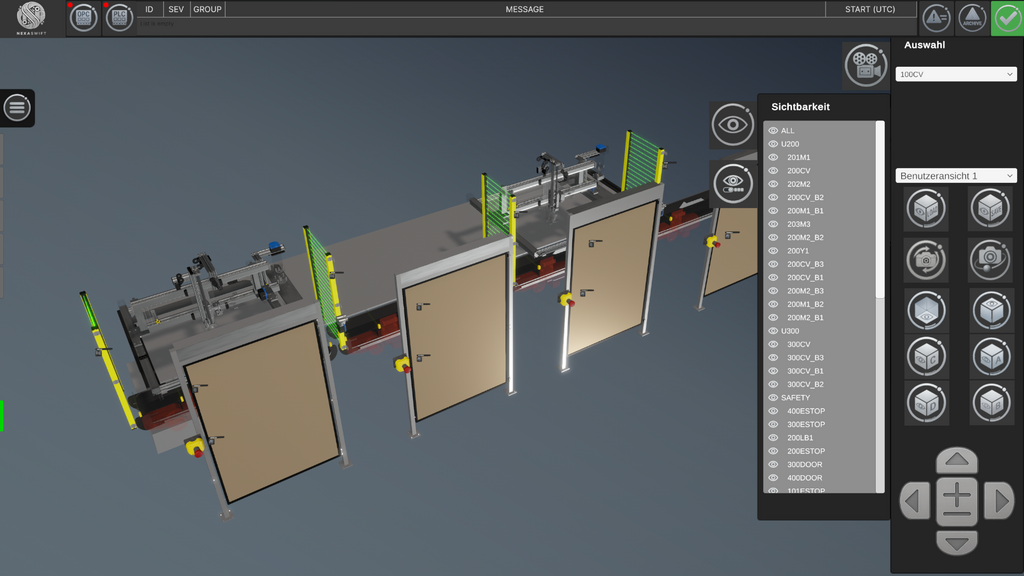Select 300CV_B1 in visibility list
This screenshot has width=1024, height=576.
click(805, 371)
